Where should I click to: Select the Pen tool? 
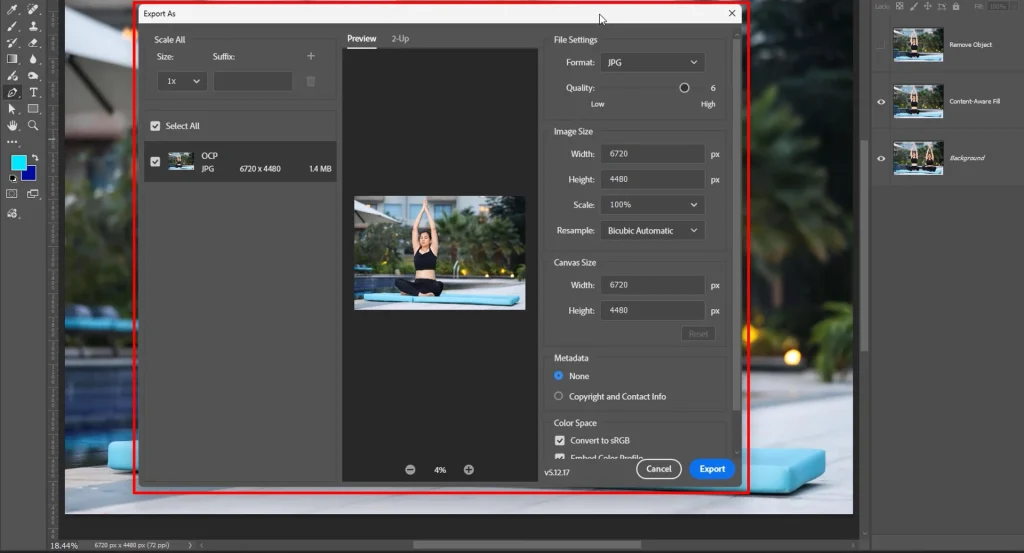tap(12, 92)
